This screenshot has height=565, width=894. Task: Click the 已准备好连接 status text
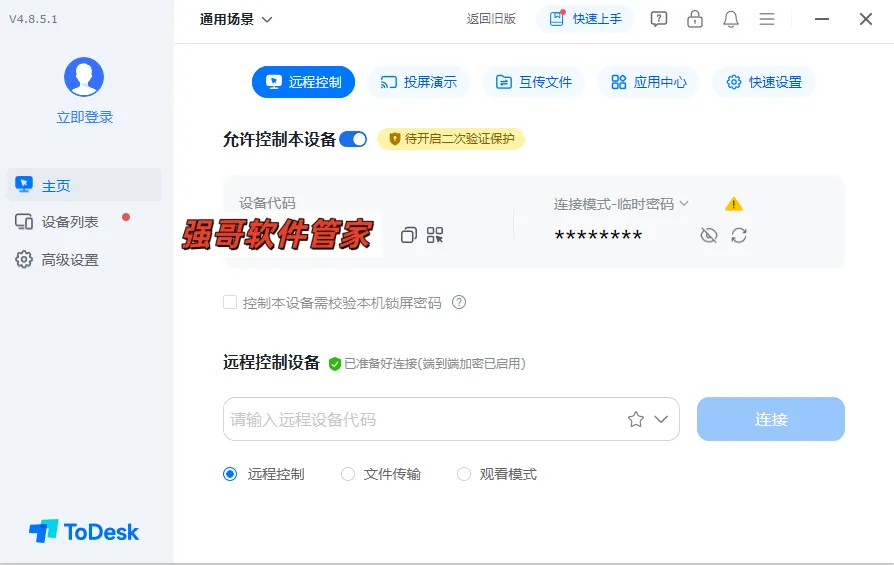[x=435, y=364]
